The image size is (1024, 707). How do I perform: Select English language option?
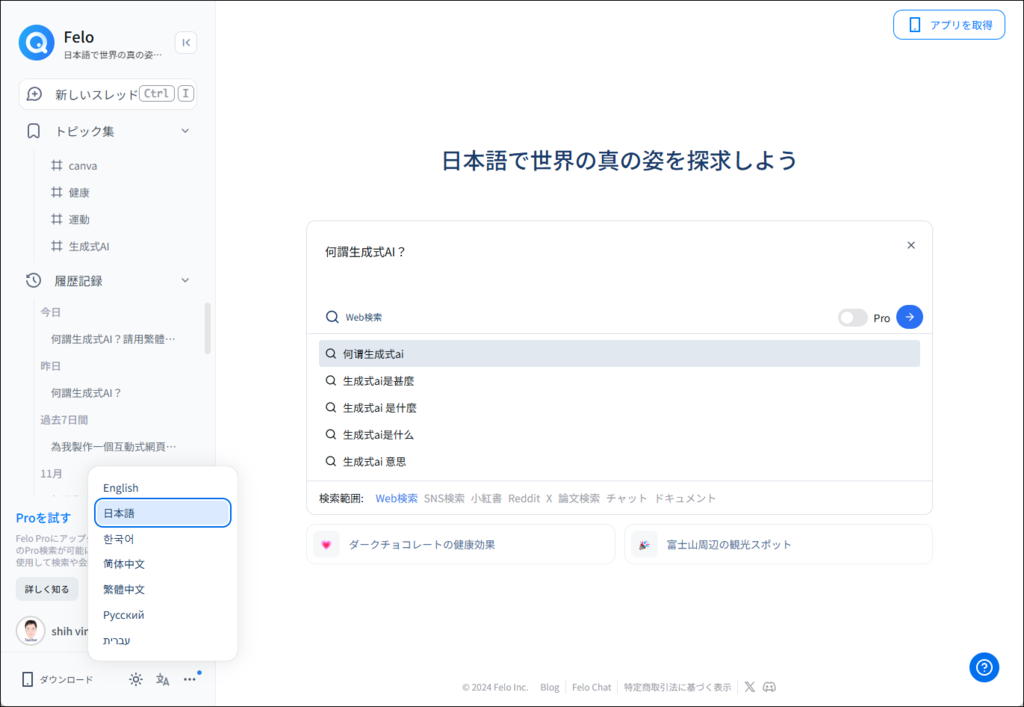163,488
